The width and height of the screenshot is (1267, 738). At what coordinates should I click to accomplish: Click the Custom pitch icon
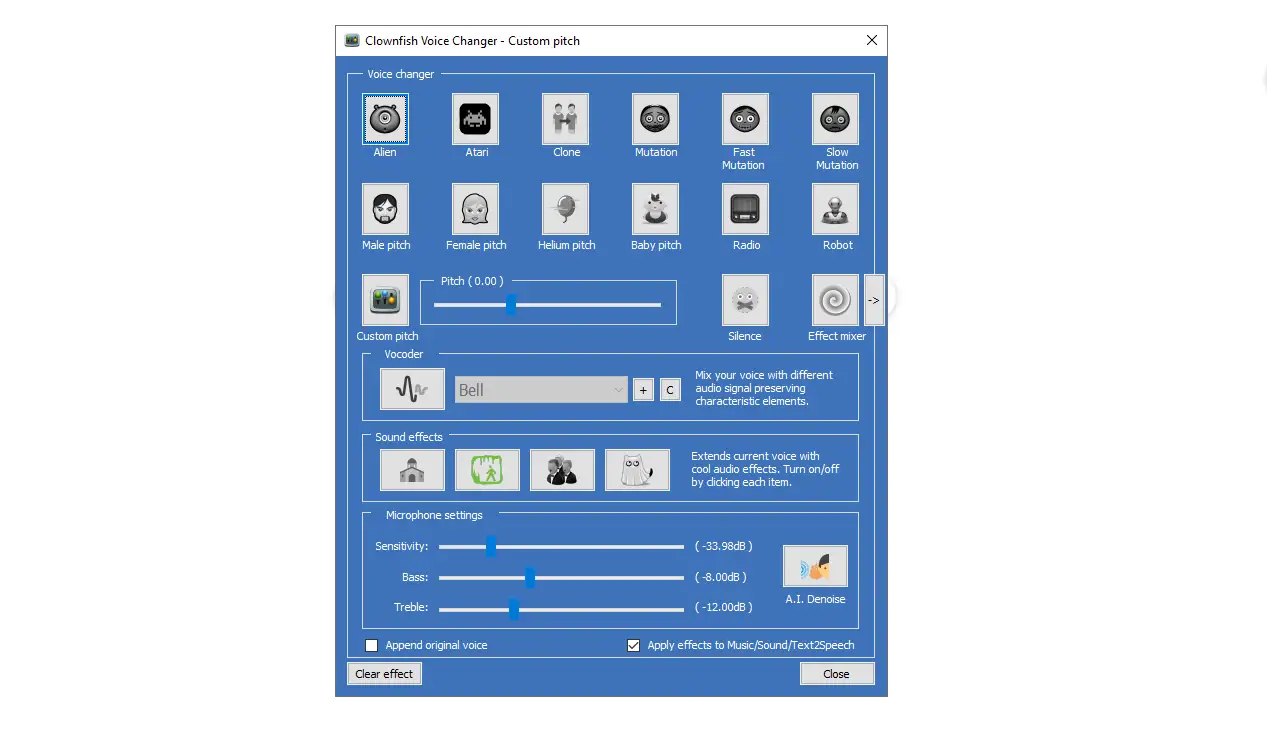point(385,300)
